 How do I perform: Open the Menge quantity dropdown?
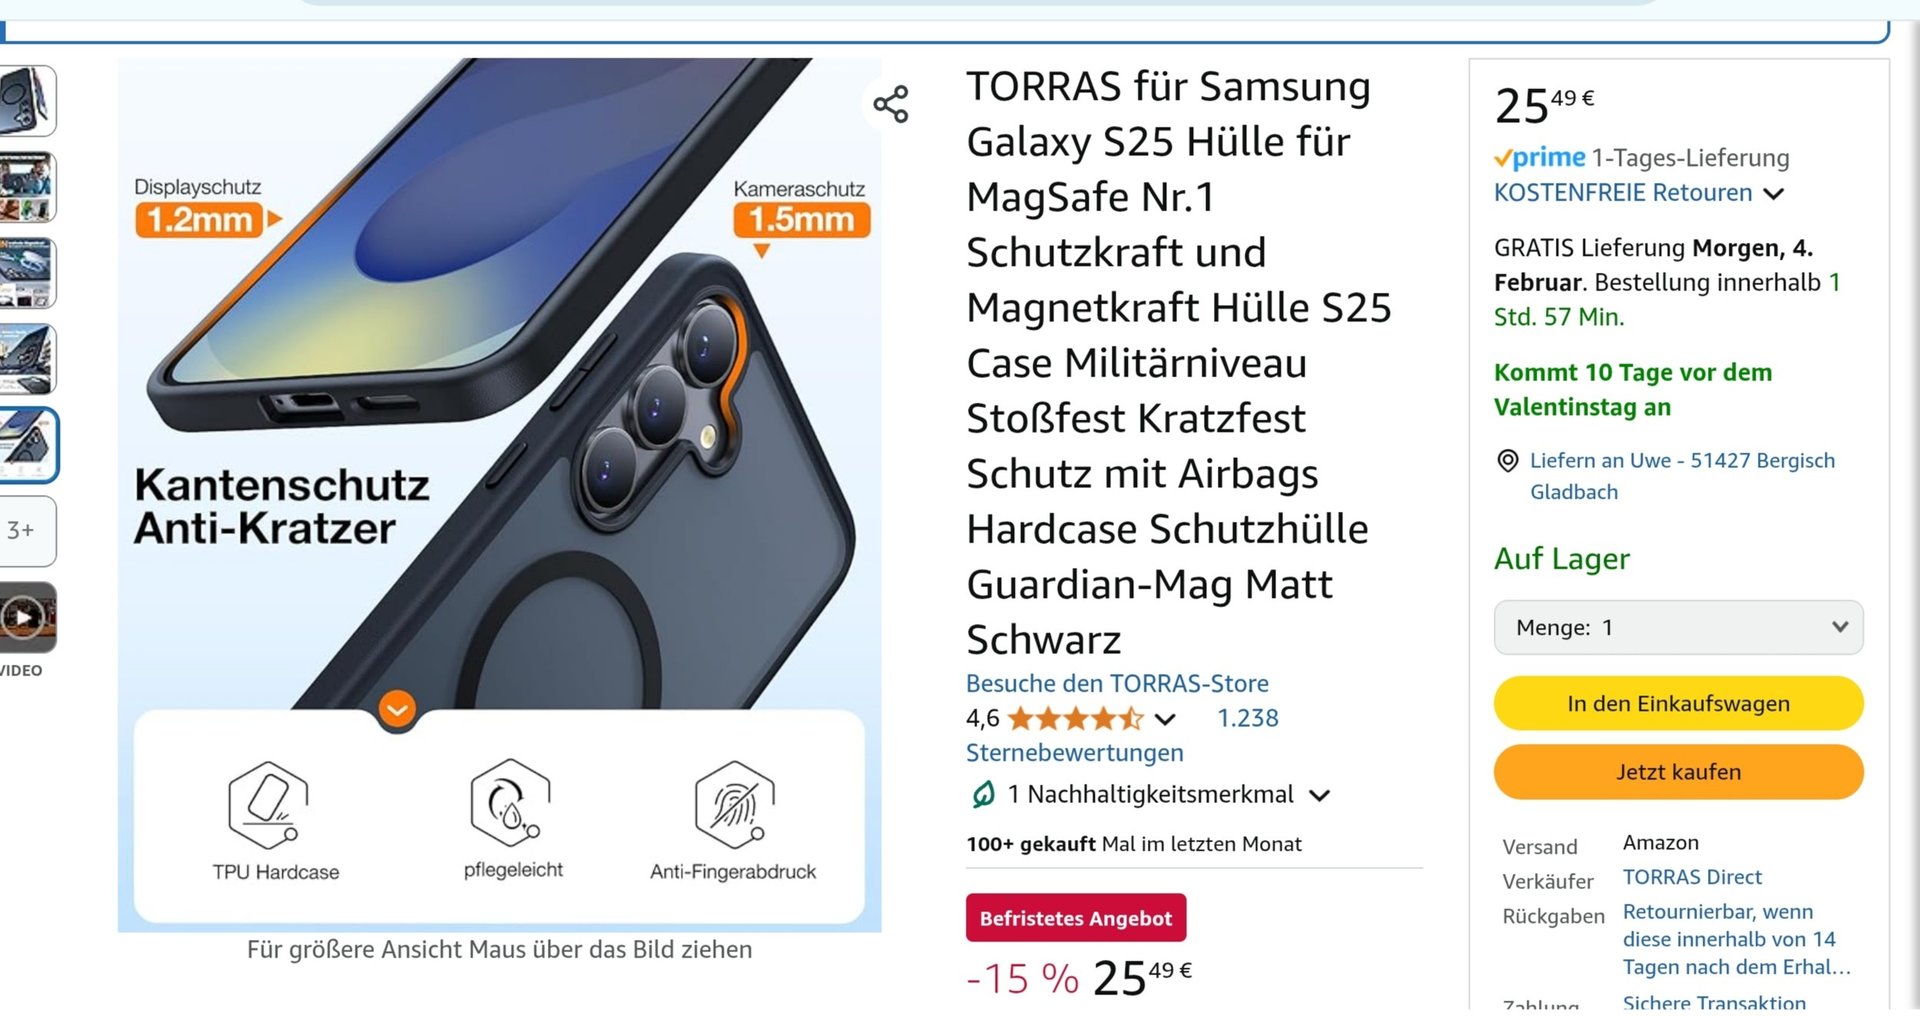click(1678, 628)
